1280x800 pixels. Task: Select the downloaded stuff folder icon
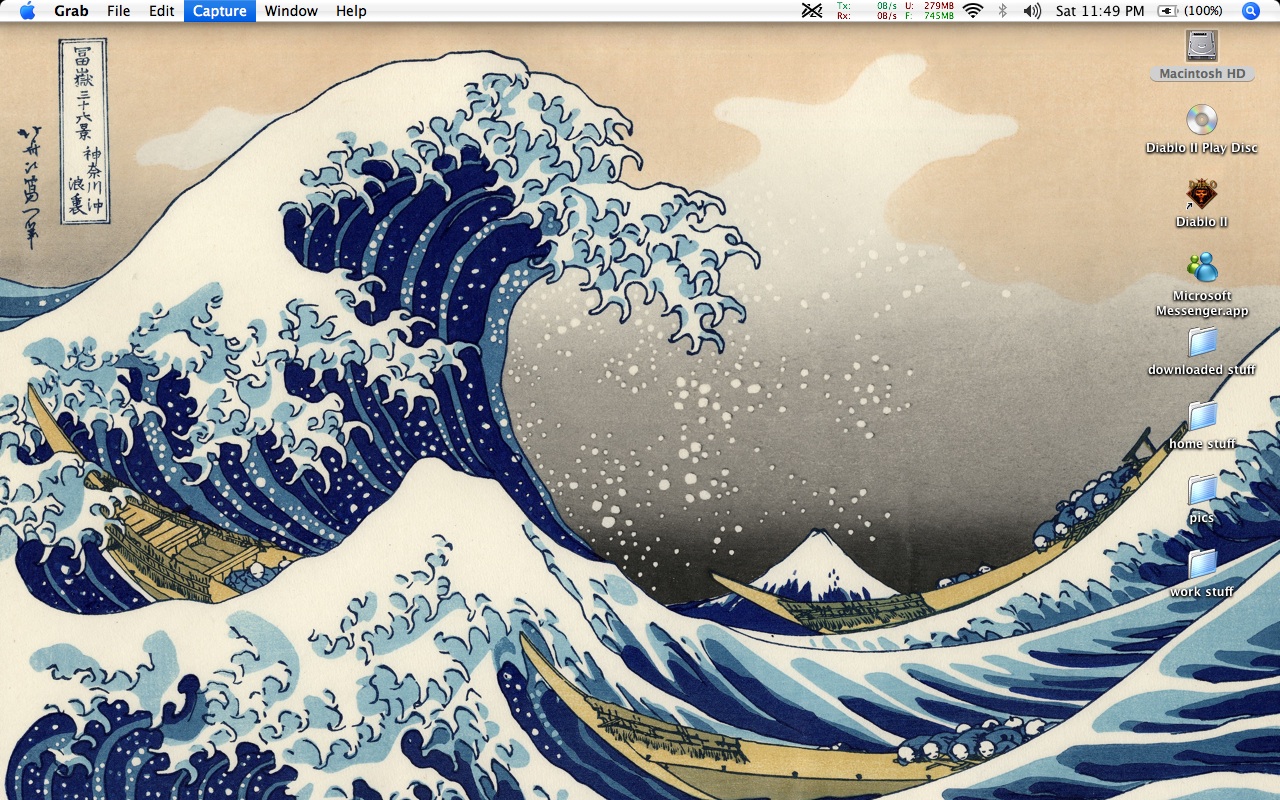tap(1202, 342)
